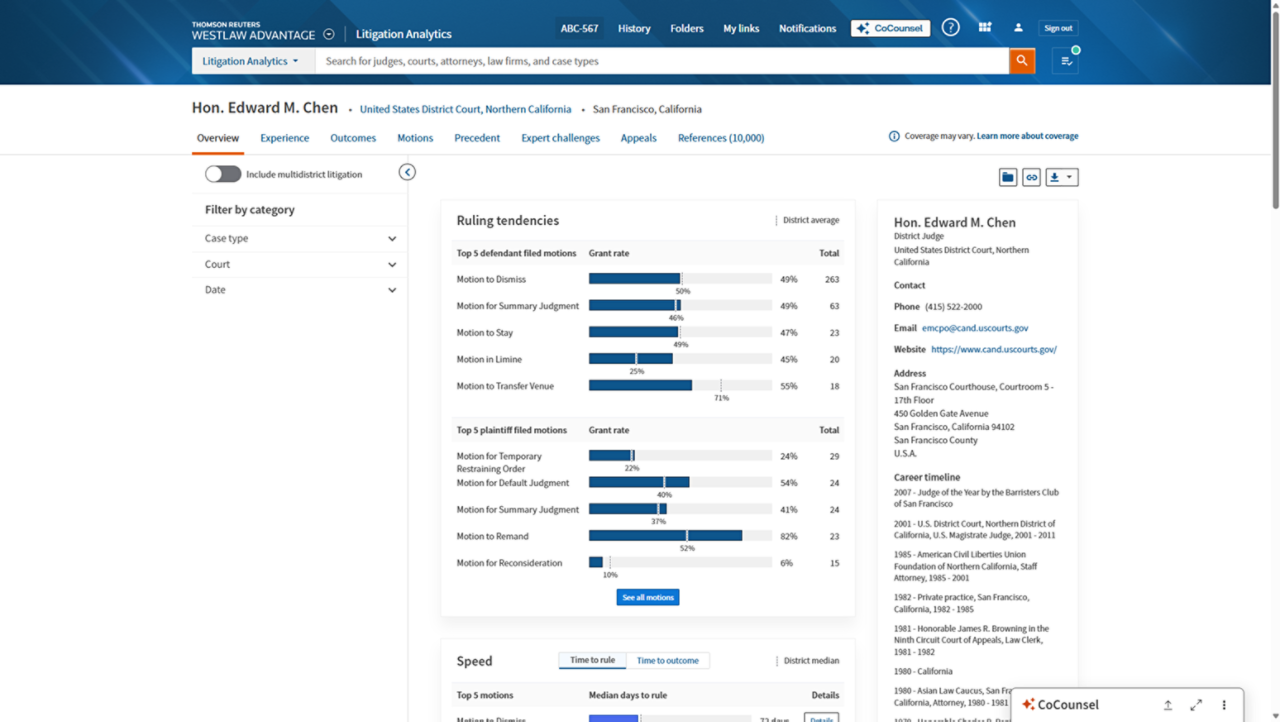Click the copy link icon
This screenshot has width=1280, height=722.
click(x=1031, y=177)
